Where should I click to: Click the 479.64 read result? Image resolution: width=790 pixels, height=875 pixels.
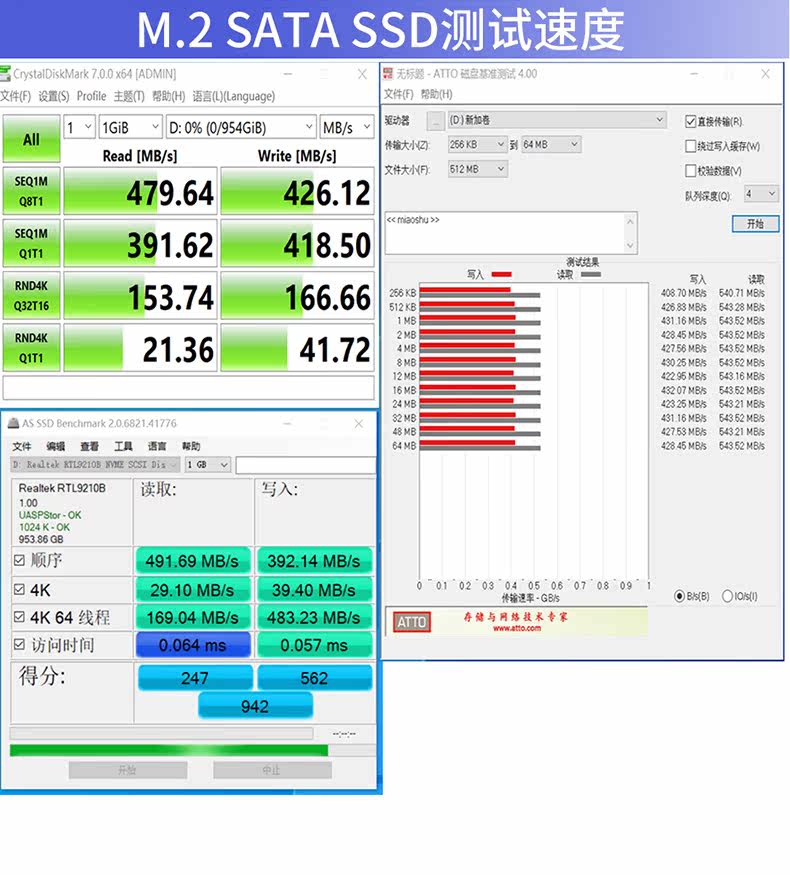(x=140, y=191)
